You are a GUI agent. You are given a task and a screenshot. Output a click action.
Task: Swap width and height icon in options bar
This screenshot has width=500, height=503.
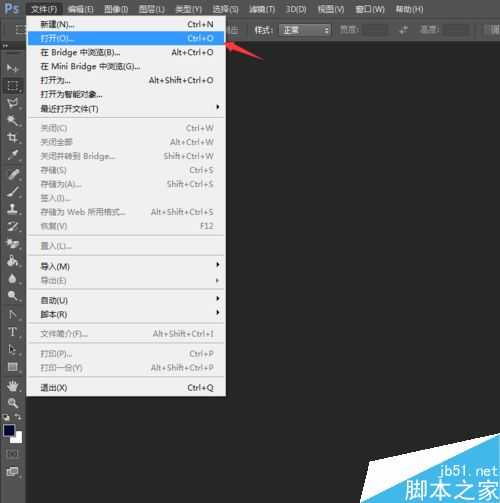[x=403, y=30]
